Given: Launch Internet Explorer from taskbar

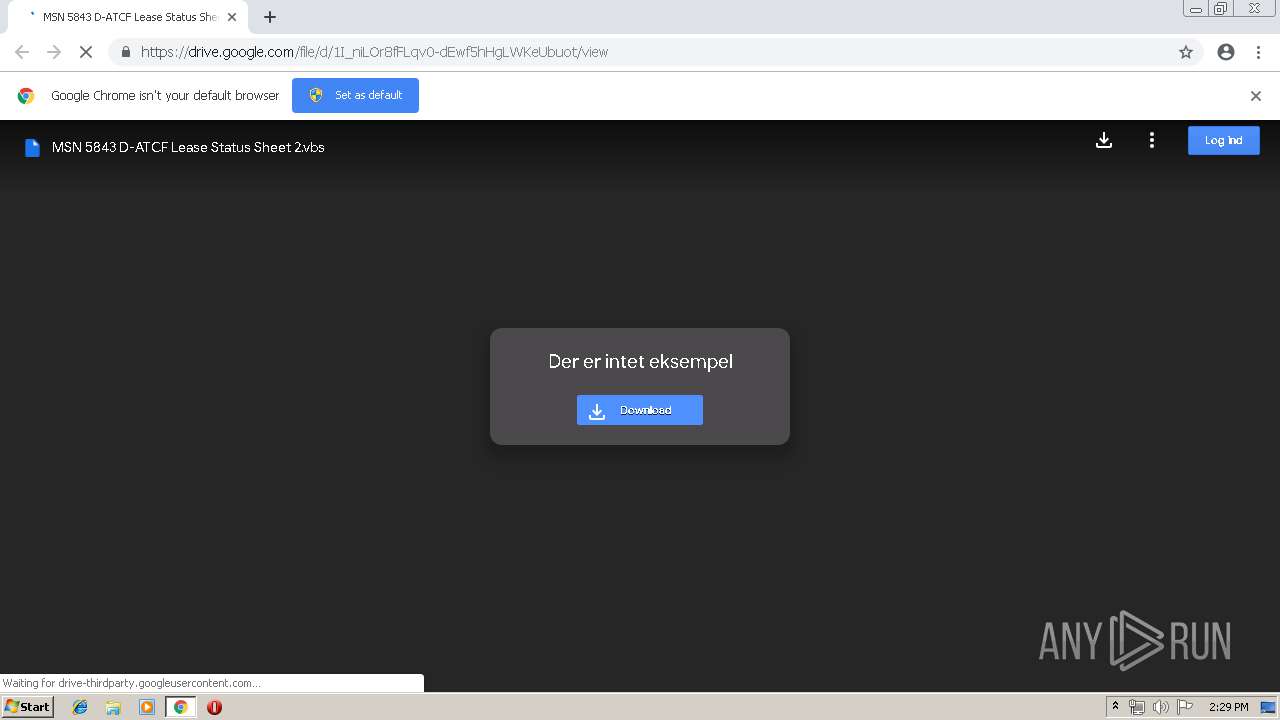Looking at the screenshot, I should coord(80,707).
